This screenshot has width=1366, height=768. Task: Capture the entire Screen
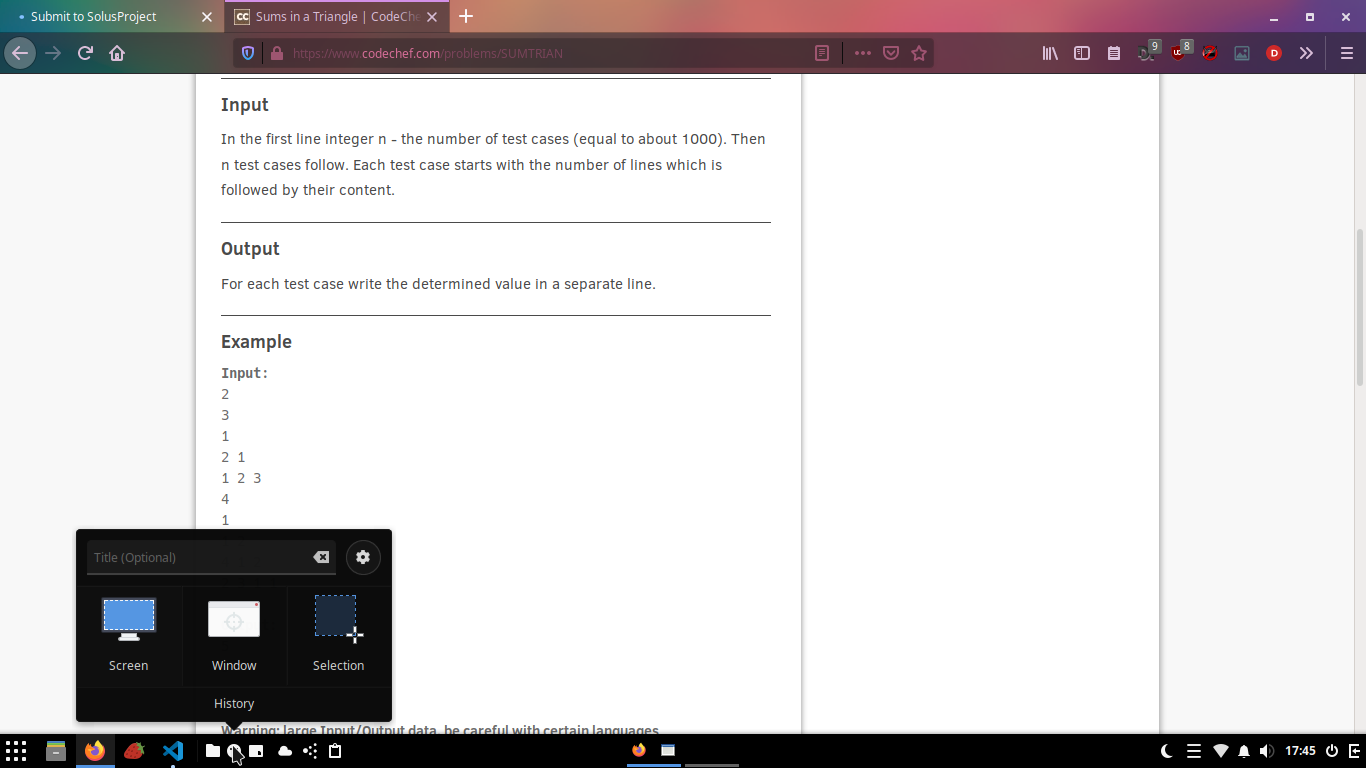click(129, 635)
